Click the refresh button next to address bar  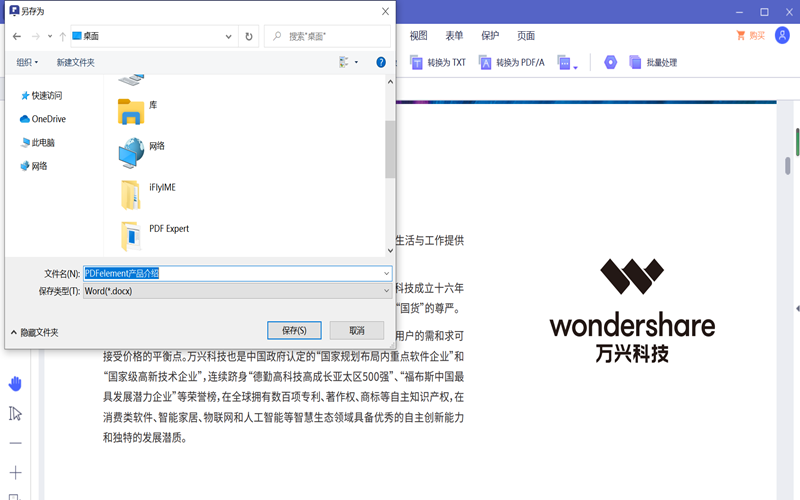(x=249, y=36)
